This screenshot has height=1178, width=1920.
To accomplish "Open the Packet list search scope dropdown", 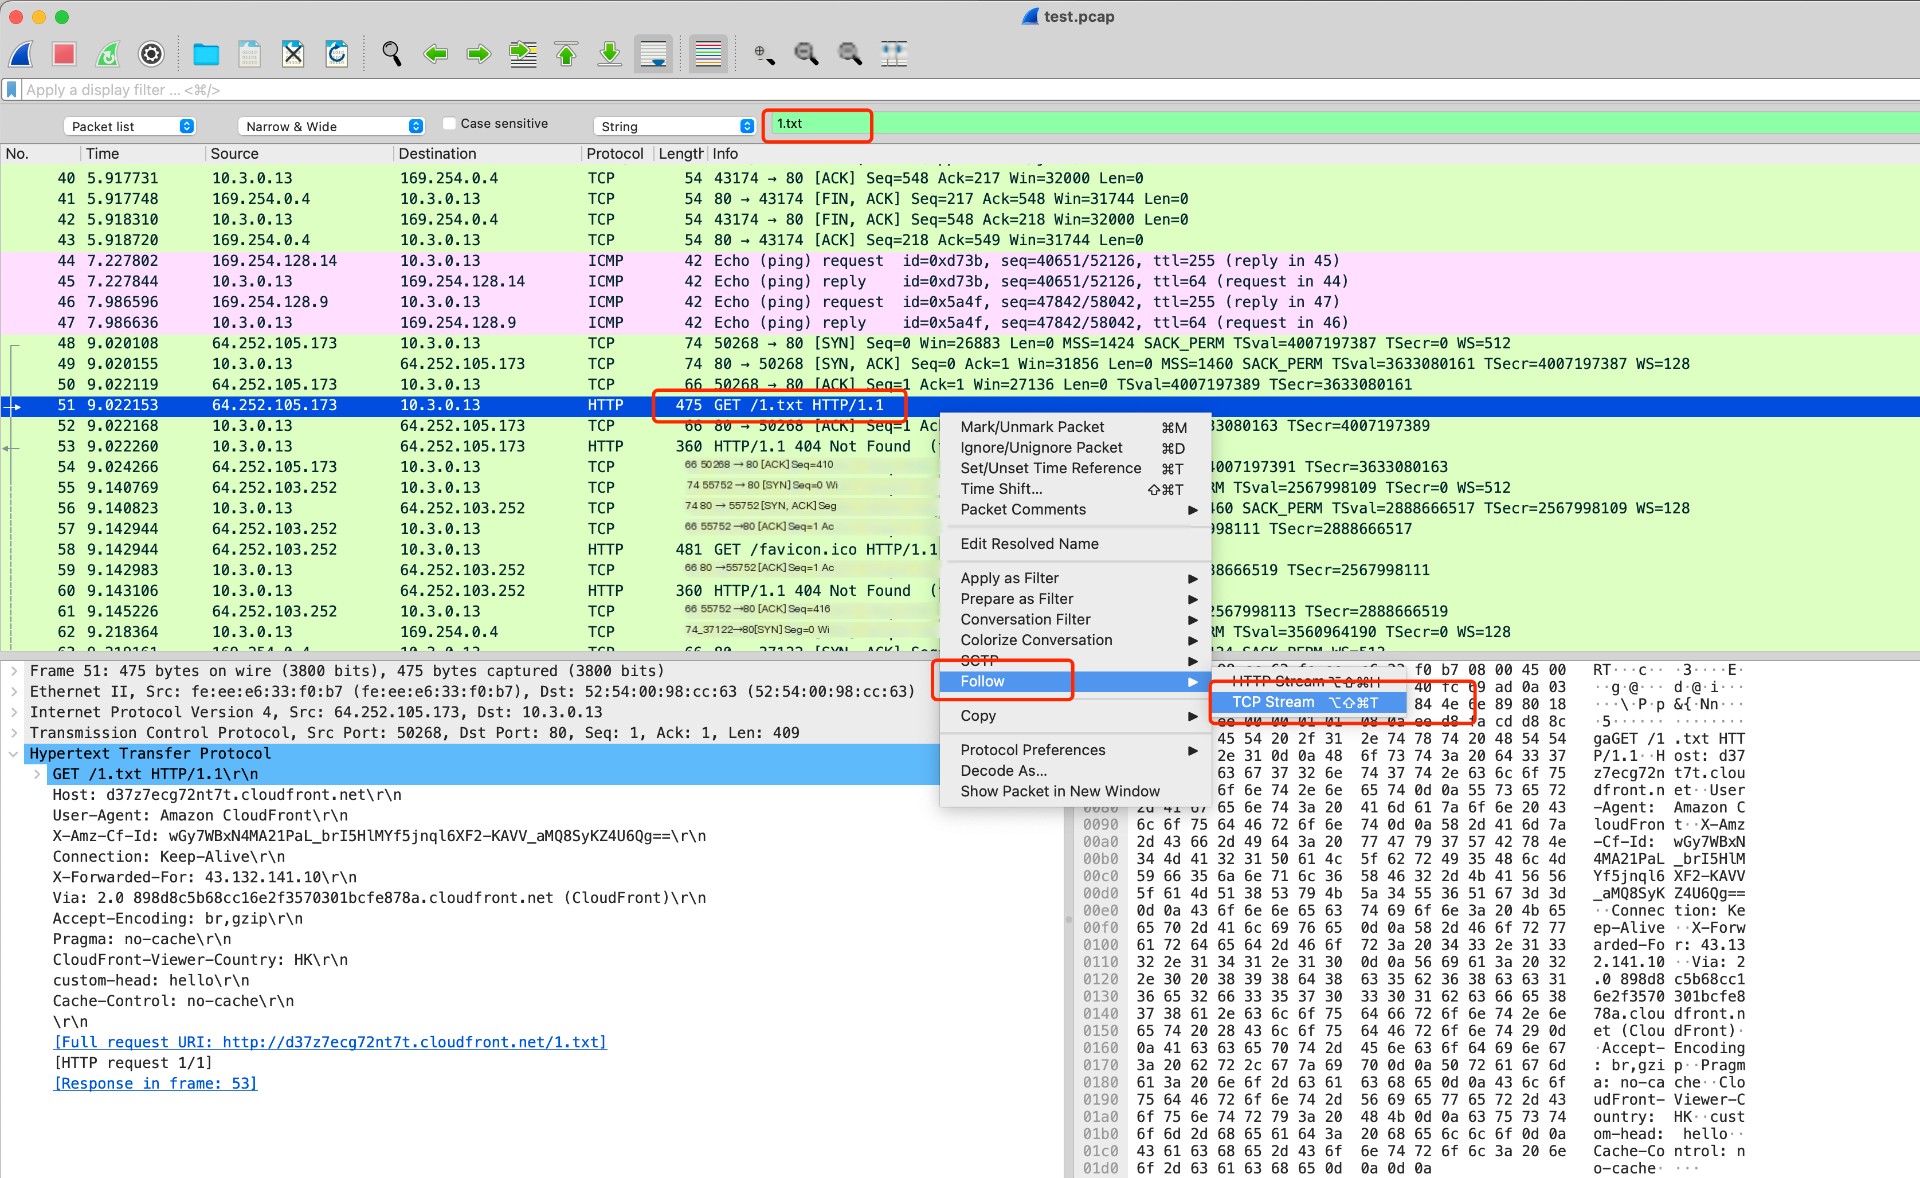I will 130,126.
